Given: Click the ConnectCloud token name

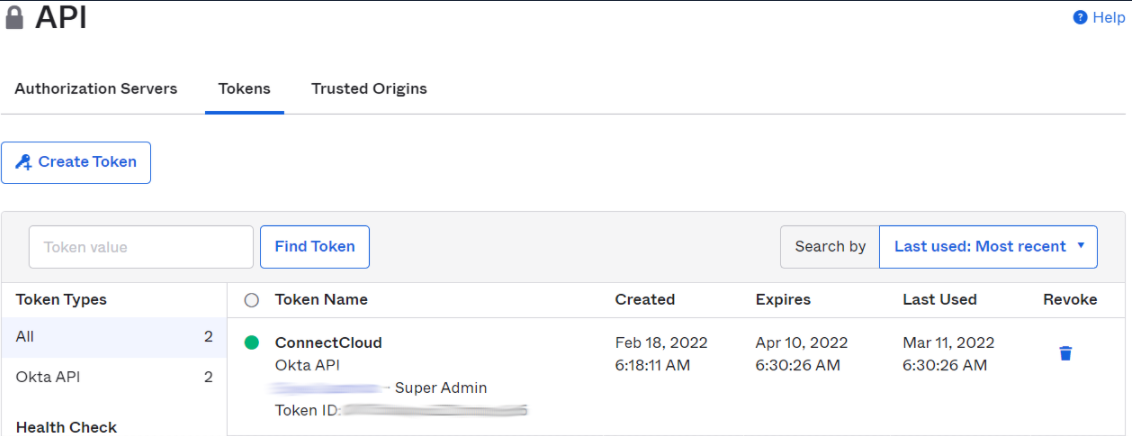Looking at the screenshot, I should [x=328, y=343].
